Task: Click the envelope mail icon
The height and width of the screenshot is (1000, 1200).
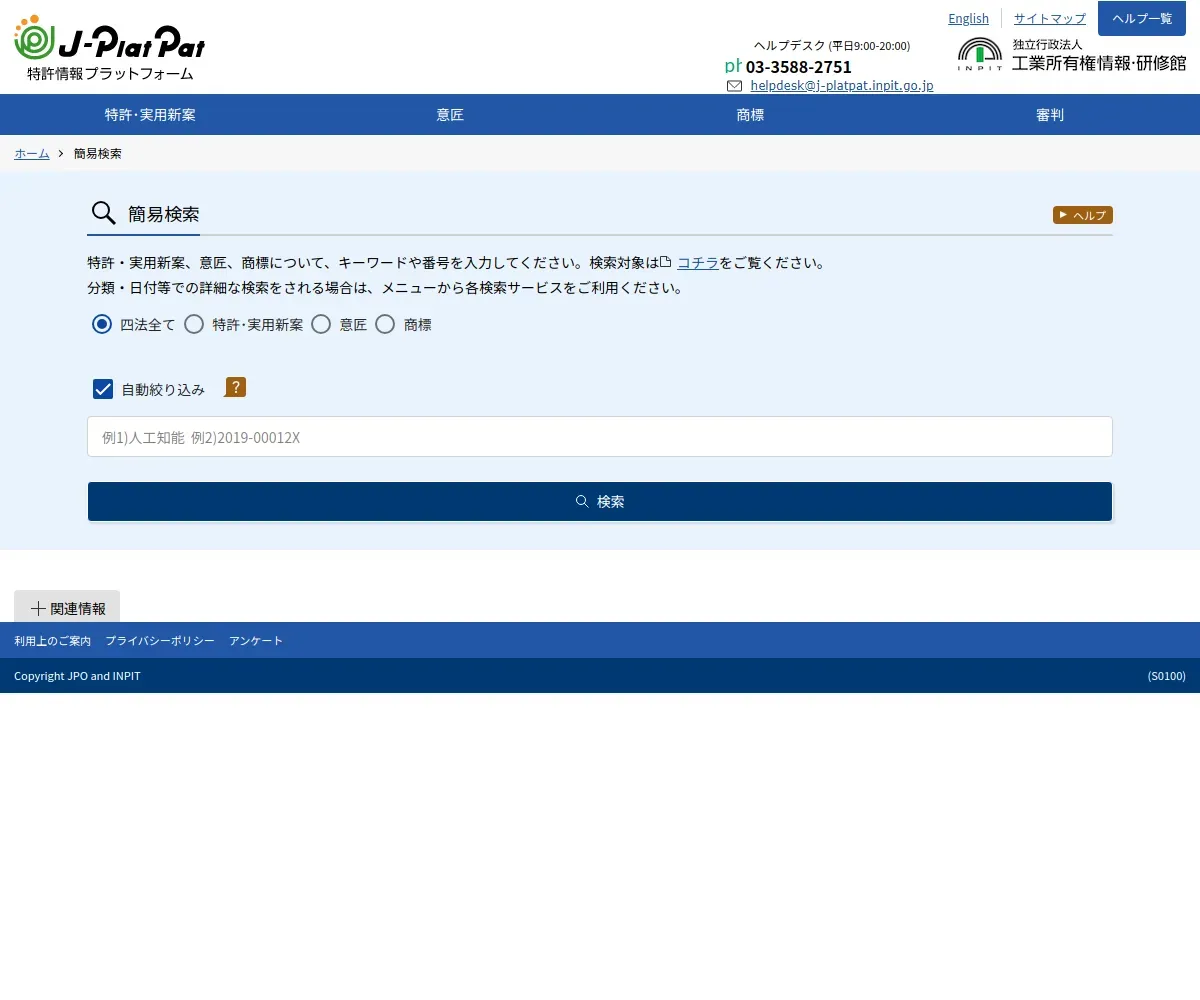Action: 735,86
